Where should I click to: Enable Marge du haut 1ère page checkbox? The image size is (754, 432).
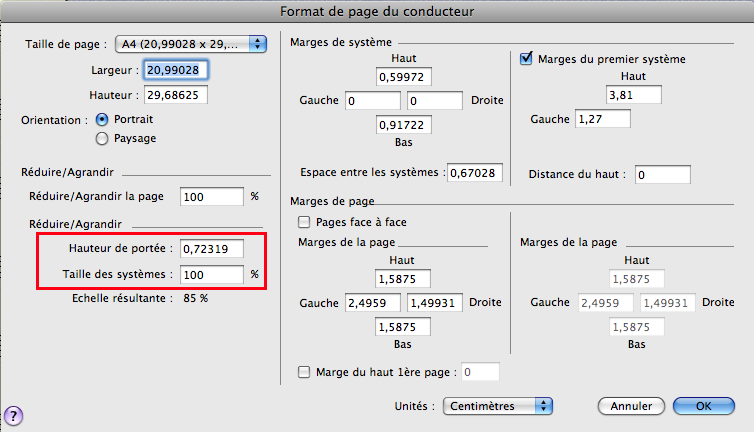[x=304, y=372]
